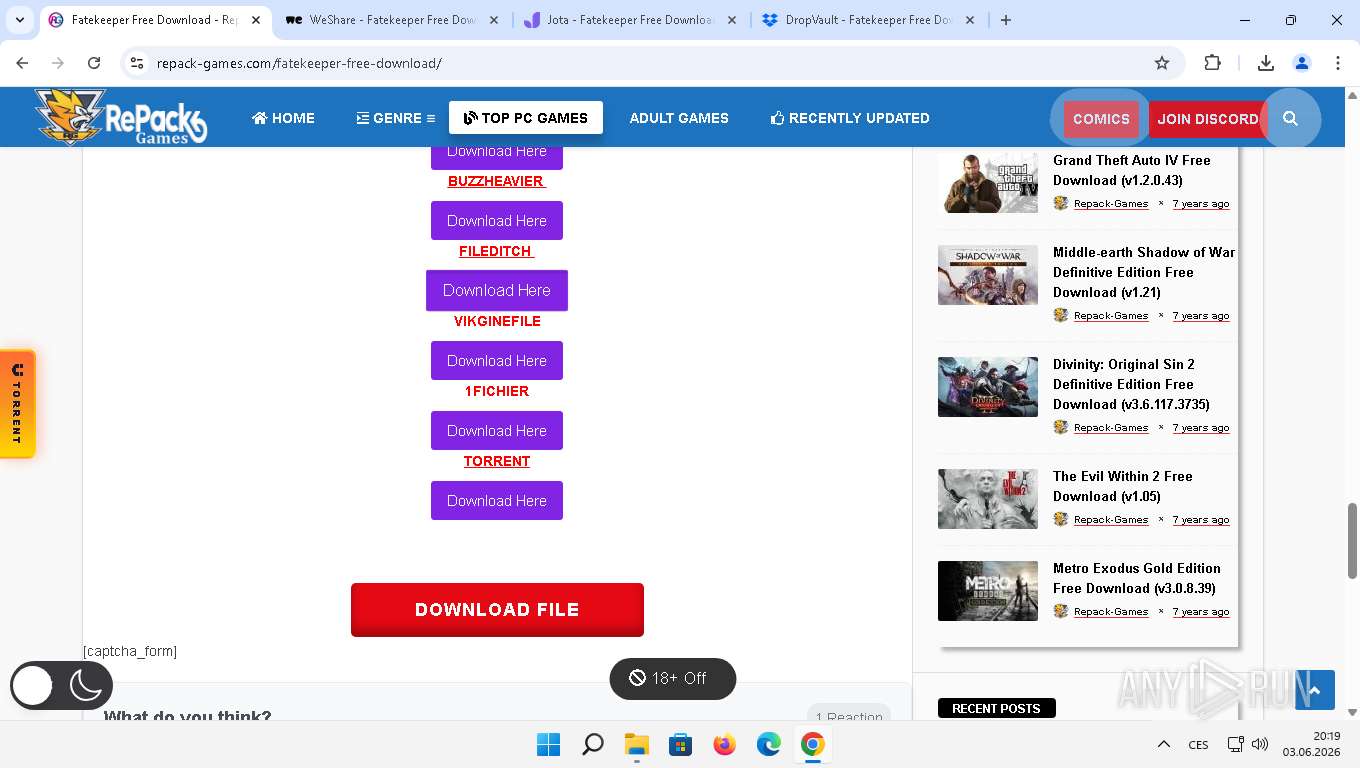Viewport: 1360px width, 768px height.
Task: Open Chrome downloads icon
Action: point(1265,63)
